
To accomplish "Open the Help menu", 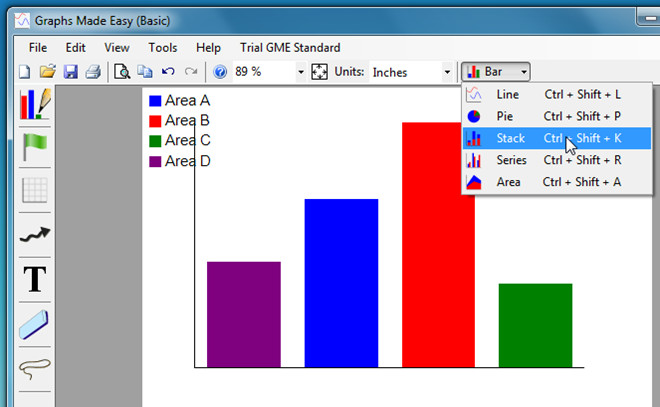I will (208, 48).
